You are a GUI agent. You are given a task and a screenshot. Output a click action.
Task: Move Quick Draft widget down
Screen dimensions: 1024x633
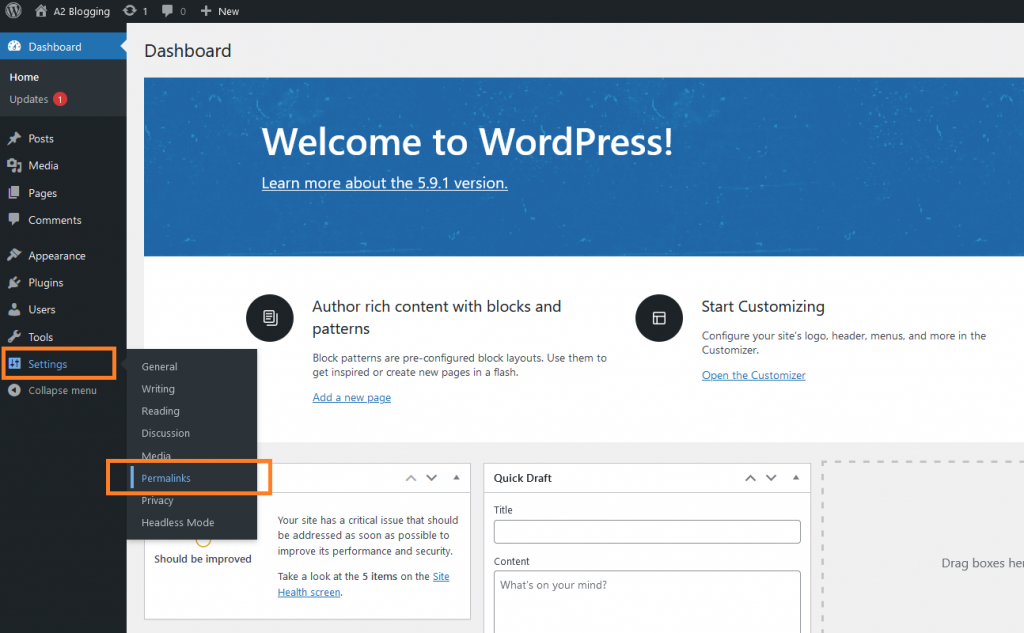(771, 478)
